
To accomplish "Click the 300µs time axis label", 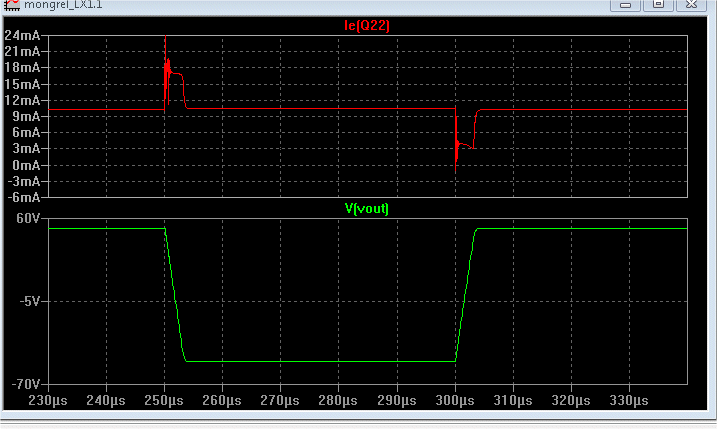I will click(455, 401).
